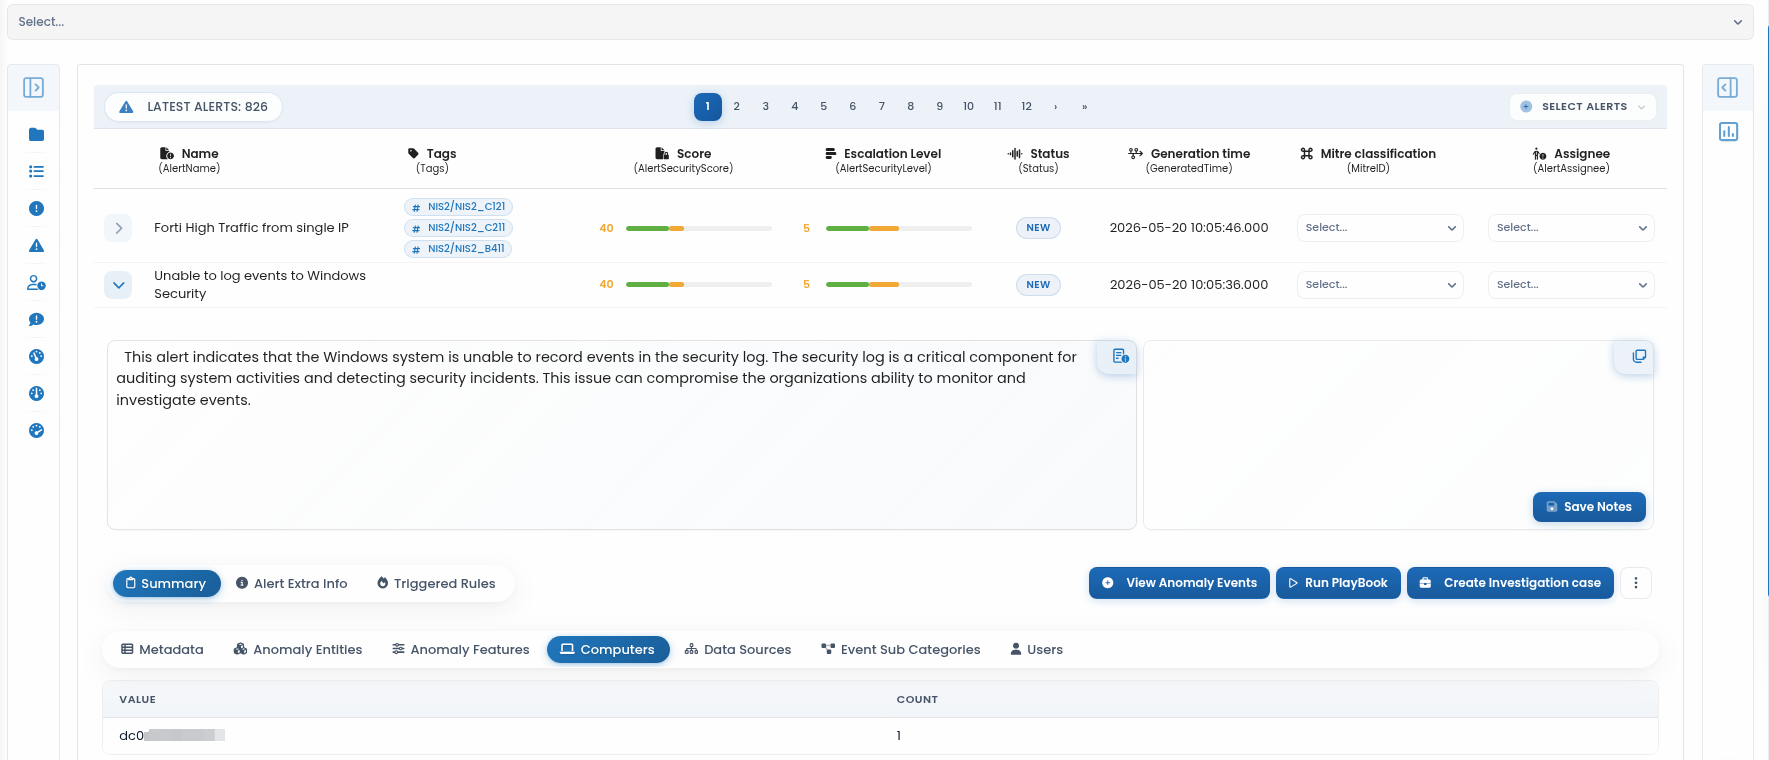Image resolution: width=1769 pixels, height=760 pixels.
Task: Select the user settings sidebar icon
Action: pyautogui.click(x=36, y=283)
